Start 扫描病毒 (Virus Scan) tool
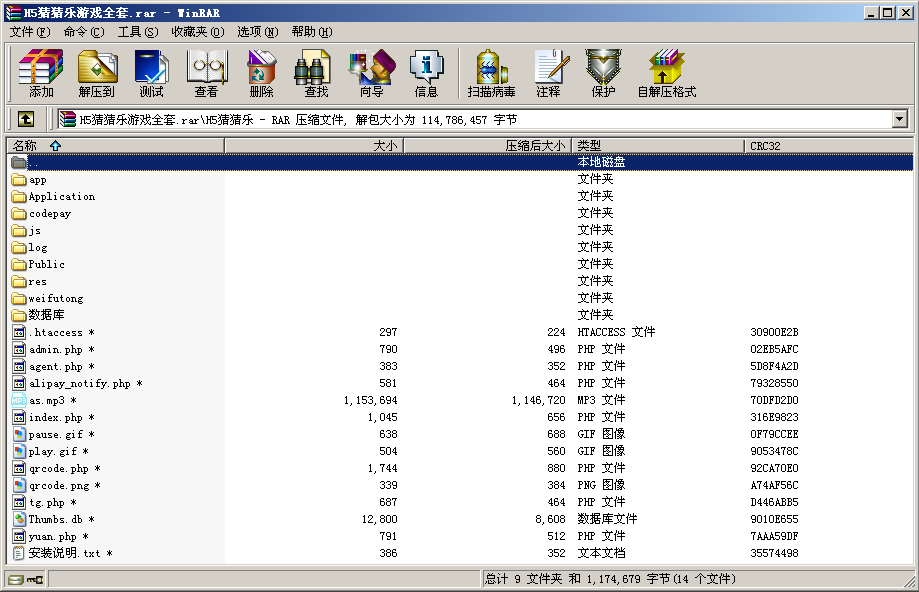919x592 pixels. [491, 74]
